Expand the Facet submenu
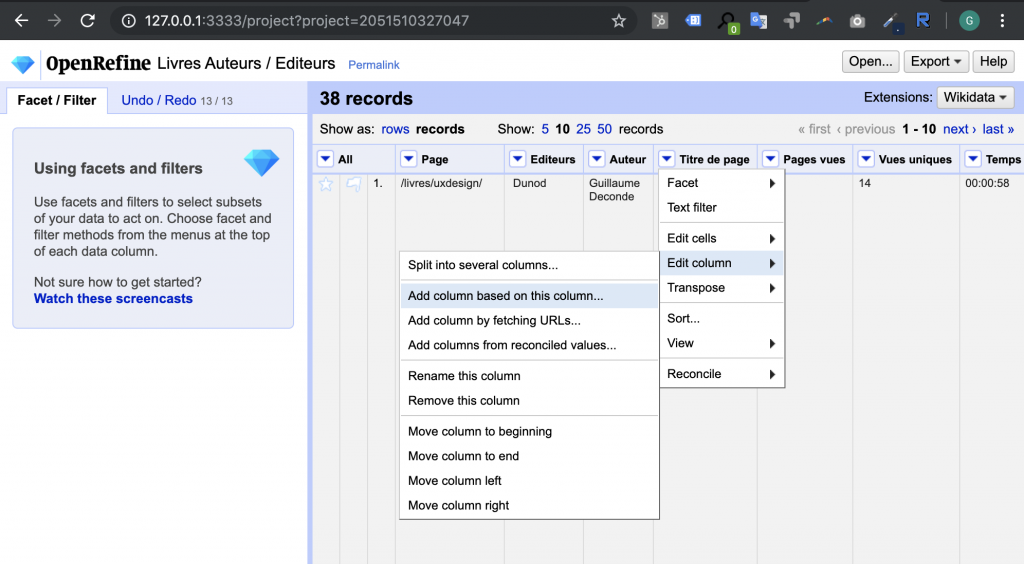The height and width of the screenshot is (564, 1024). (722, 183)
